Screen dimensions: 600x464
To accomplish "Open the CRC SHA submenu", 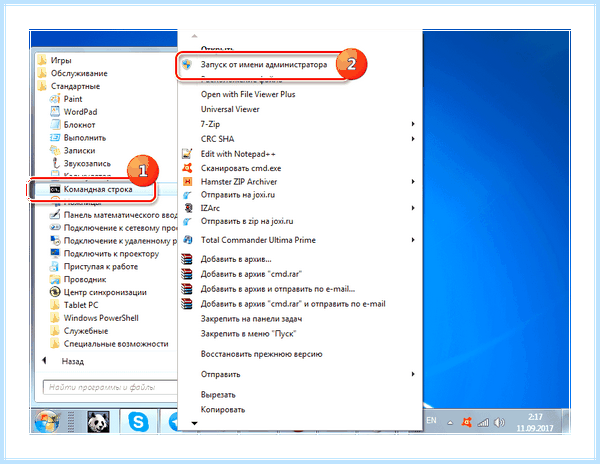I will click(x=300, y=139).
